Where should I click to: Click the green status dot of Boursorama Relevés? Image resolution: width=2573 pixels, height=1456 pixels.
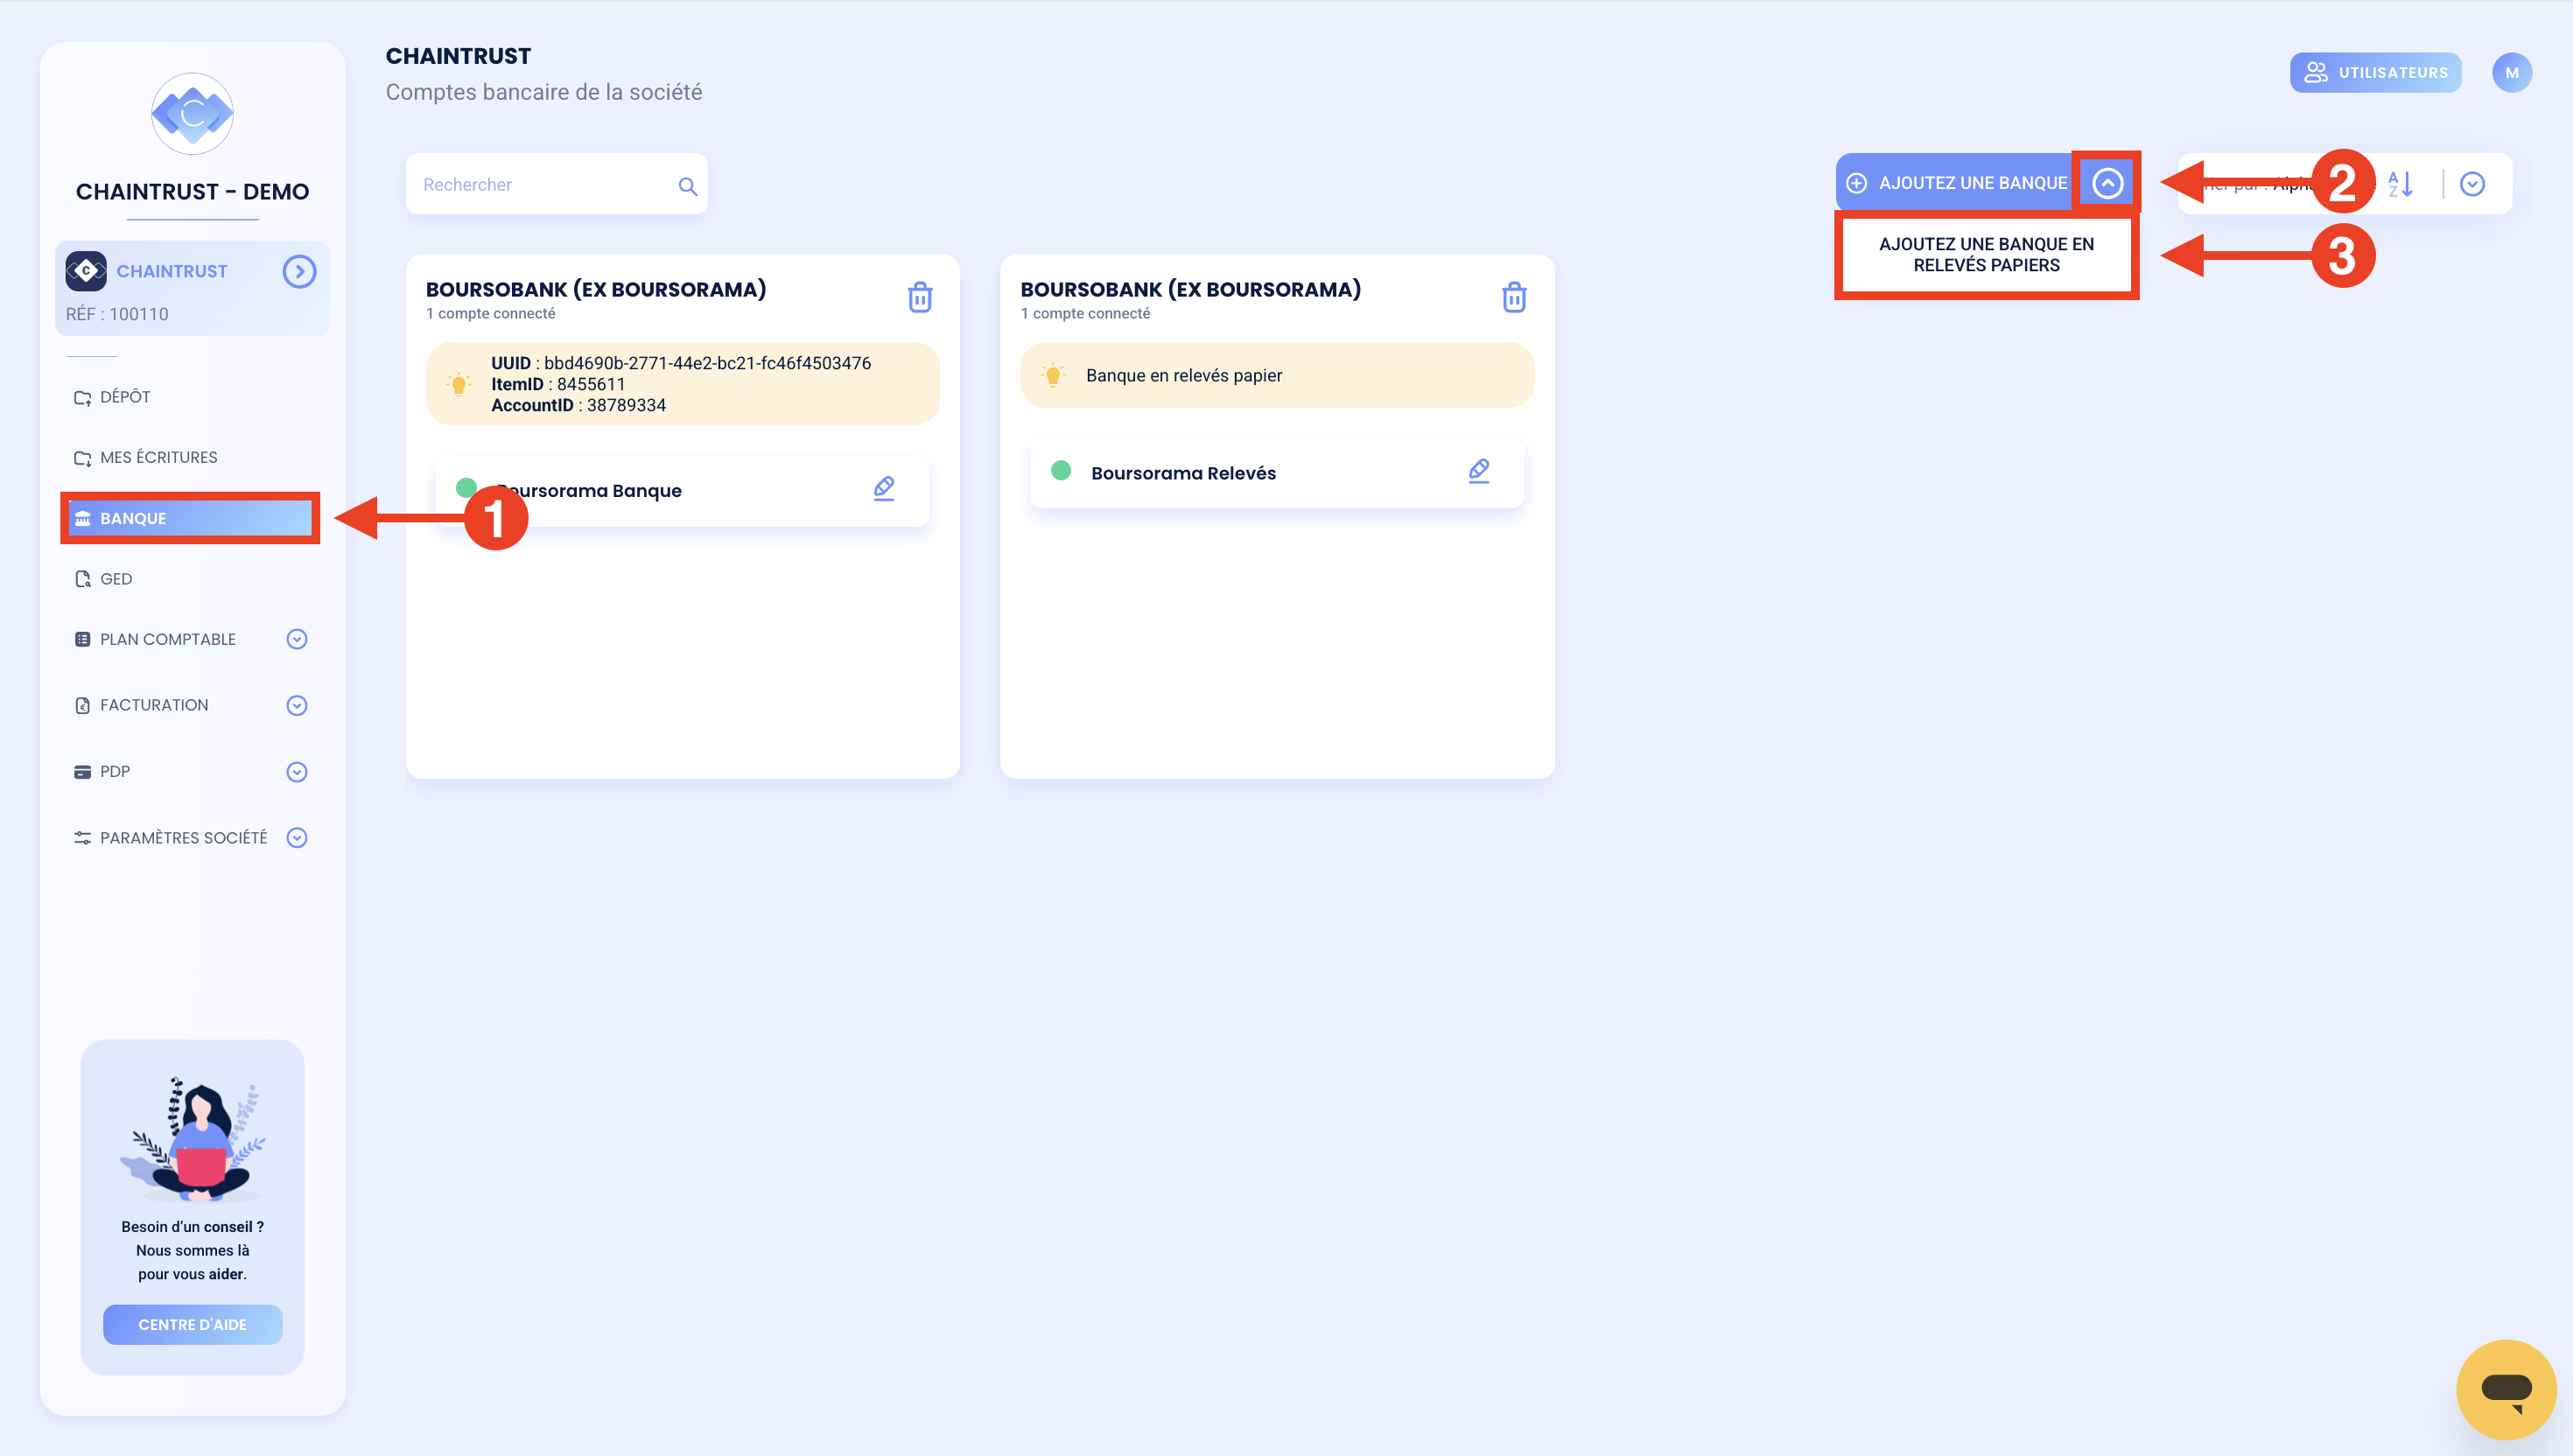pos(1061,471)
